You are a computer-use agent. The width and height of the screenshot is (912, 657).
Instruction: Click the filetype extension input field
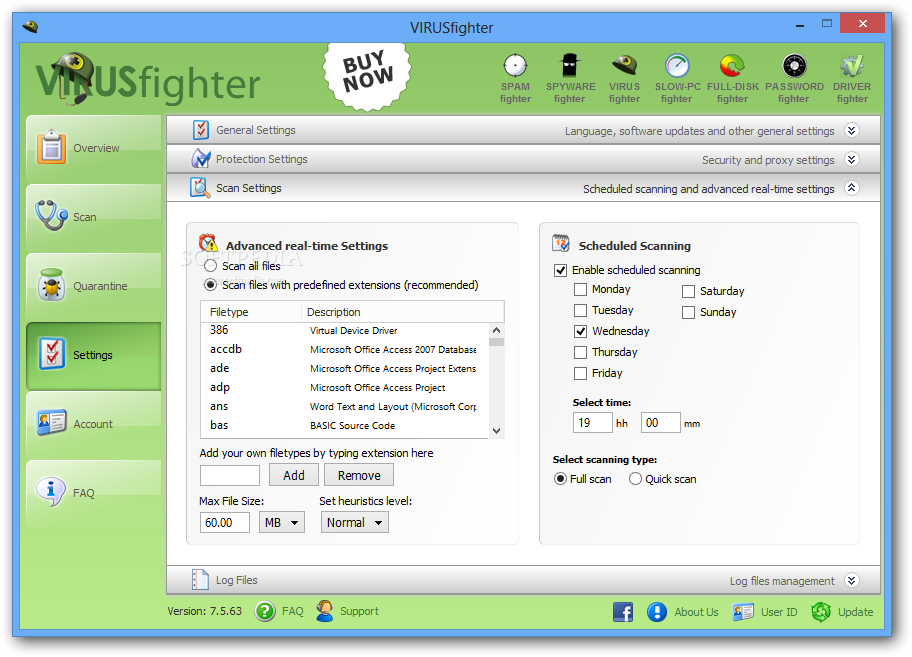click(x=230, y=475)
